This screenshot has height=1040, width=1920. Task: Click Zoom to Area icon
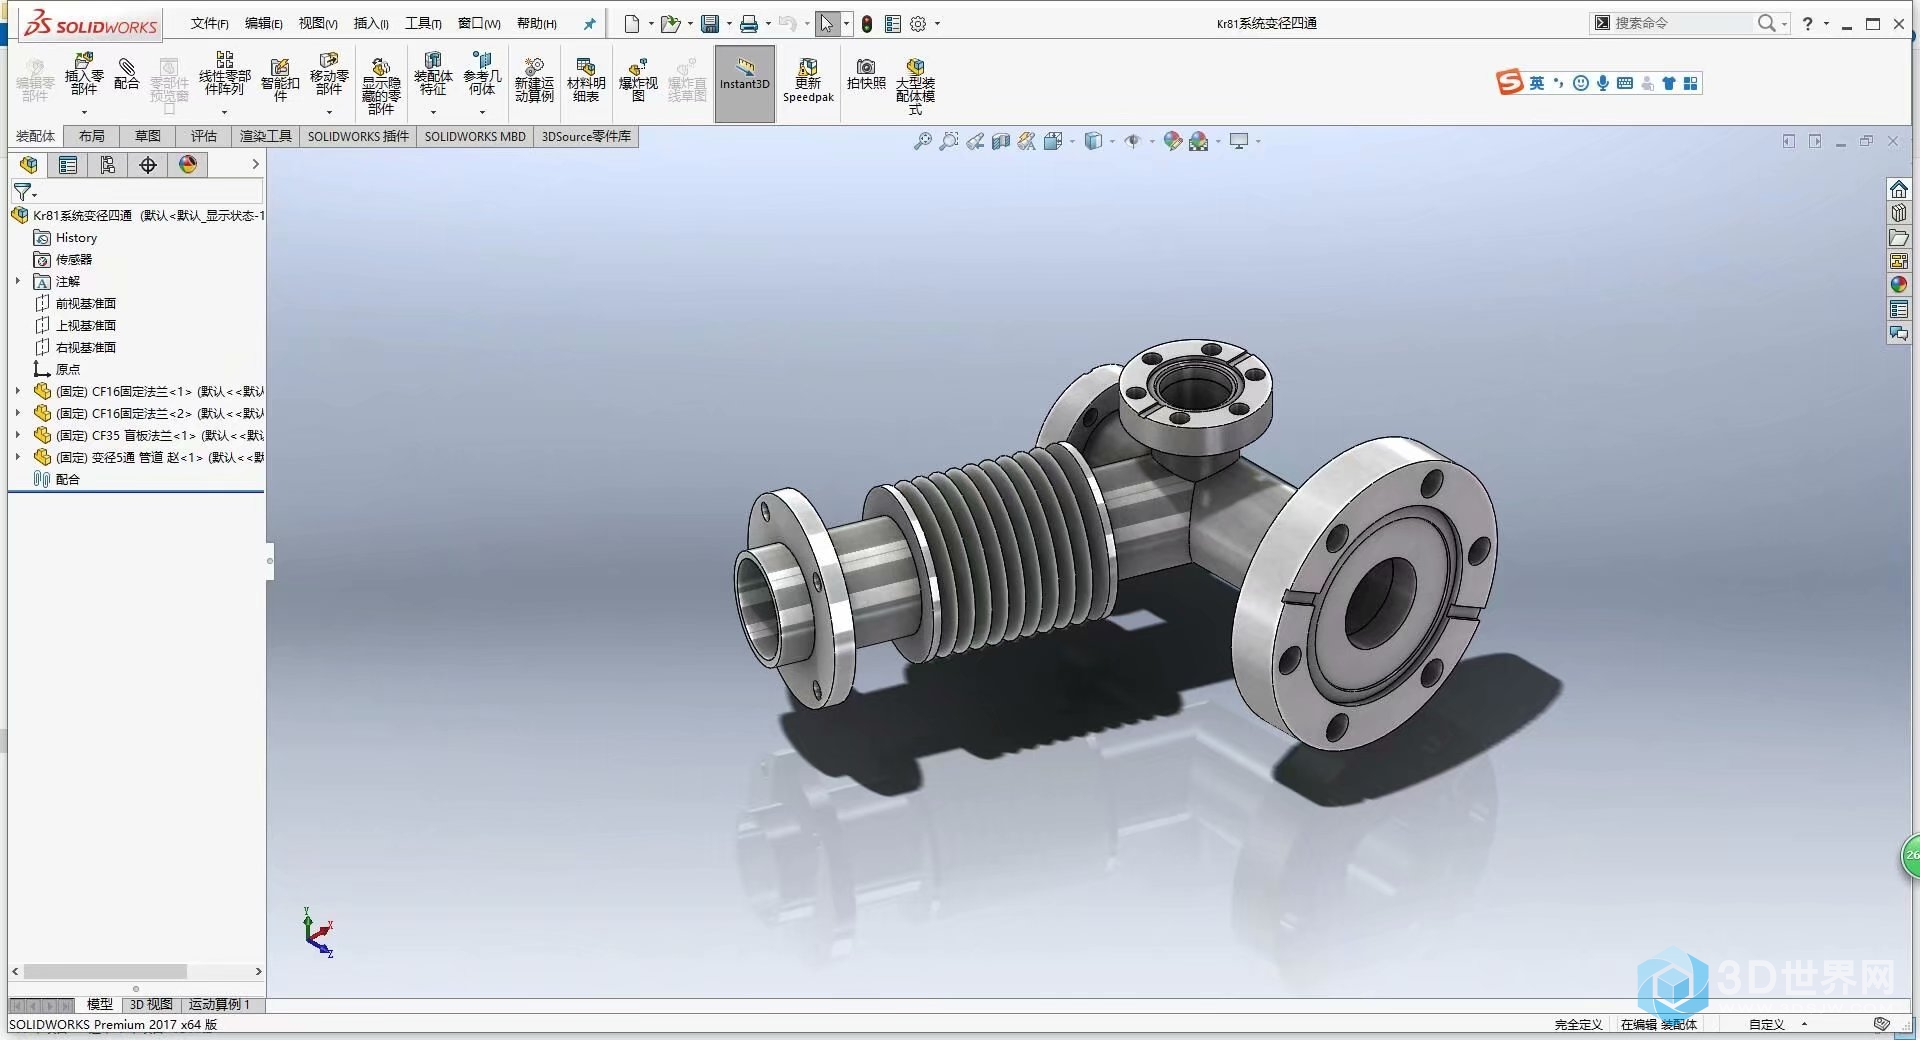[x=949, y=141]
